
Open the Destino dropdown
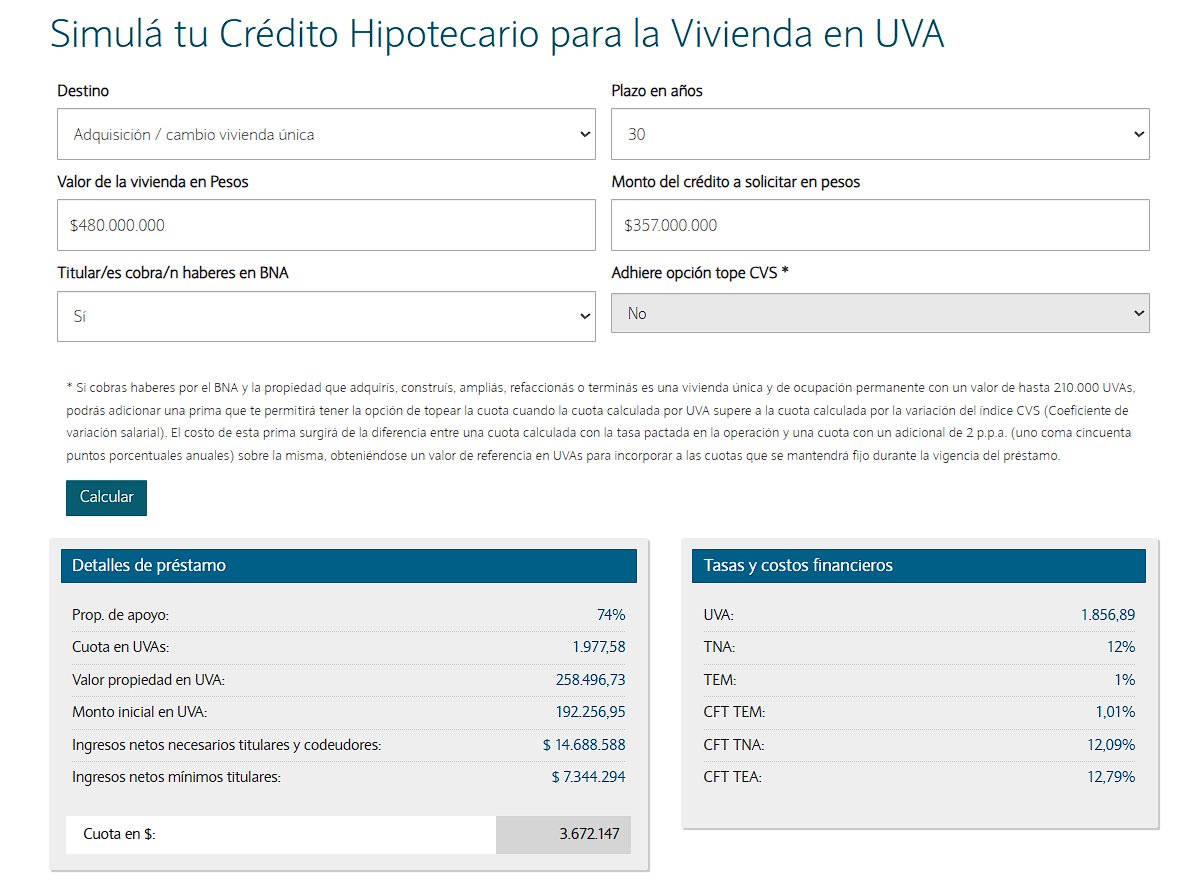[326, 134]
